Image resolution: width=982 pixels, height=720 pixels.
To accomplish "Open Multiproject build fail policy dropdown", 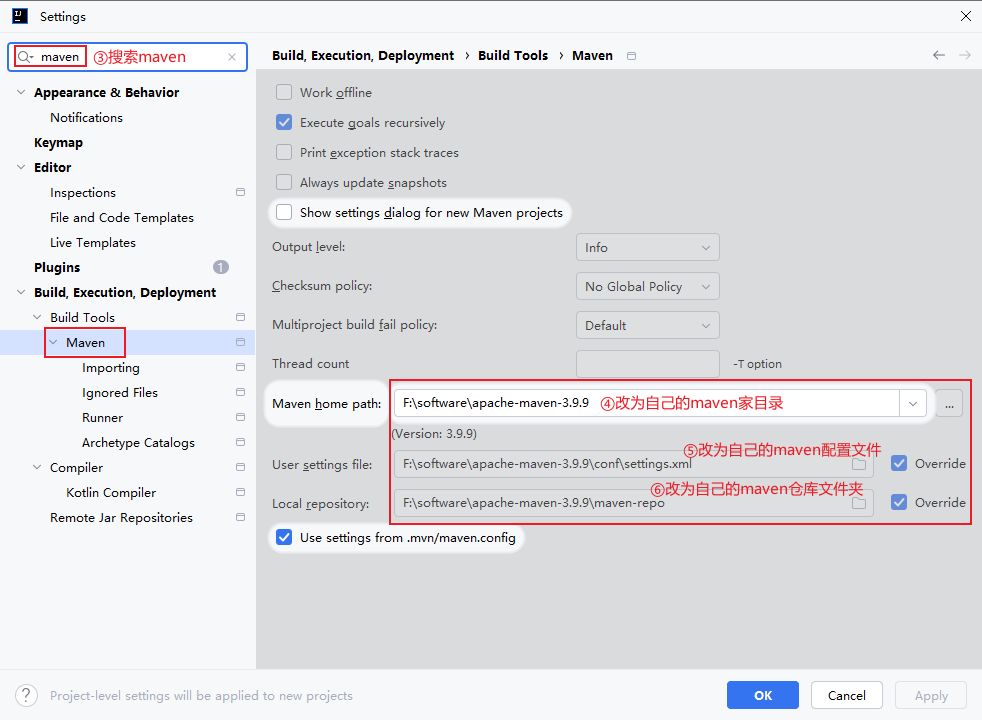I will click(648, 326).
